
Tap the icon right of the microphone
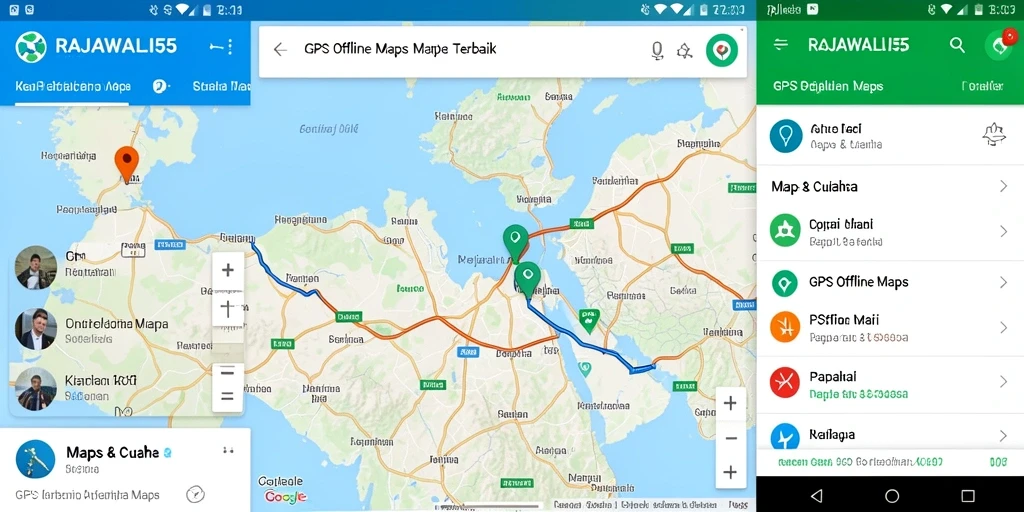pyautogui.click(x=684, y=50)
